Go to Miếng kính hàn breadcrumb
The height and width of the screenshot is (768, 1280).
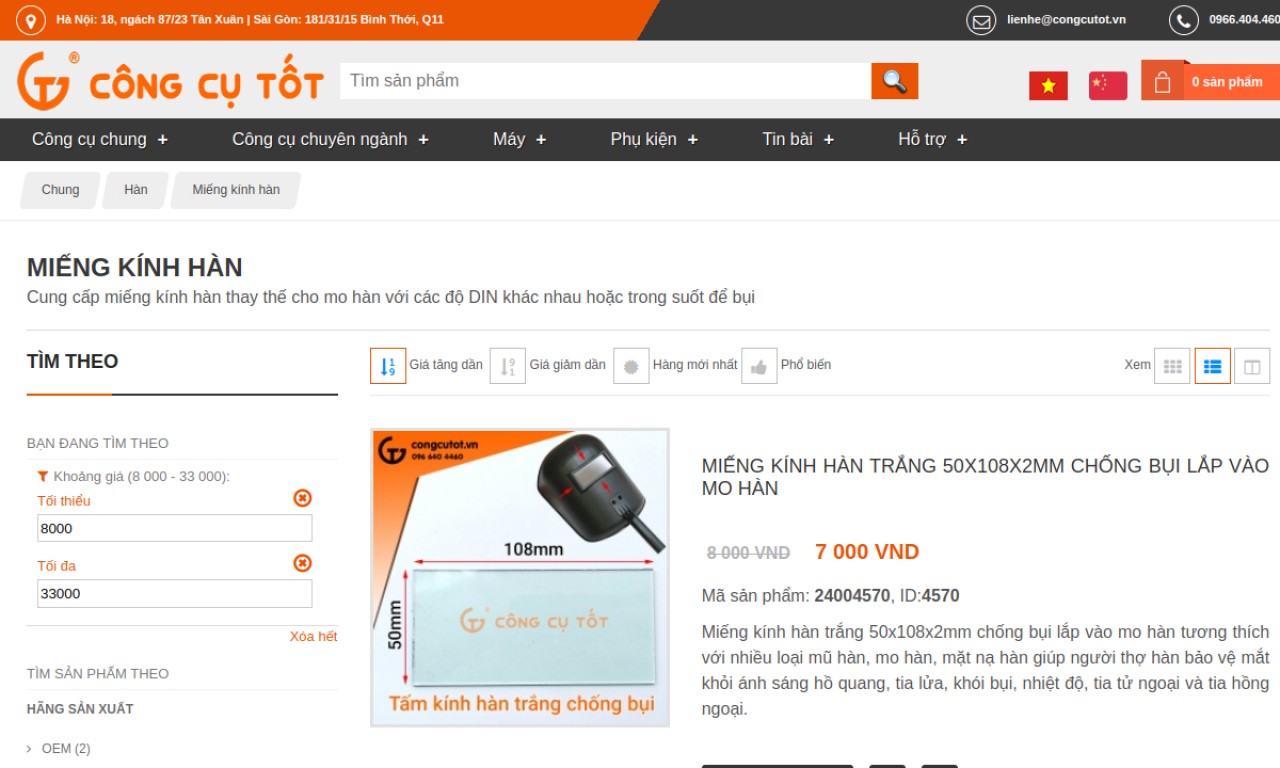[236, 190]
